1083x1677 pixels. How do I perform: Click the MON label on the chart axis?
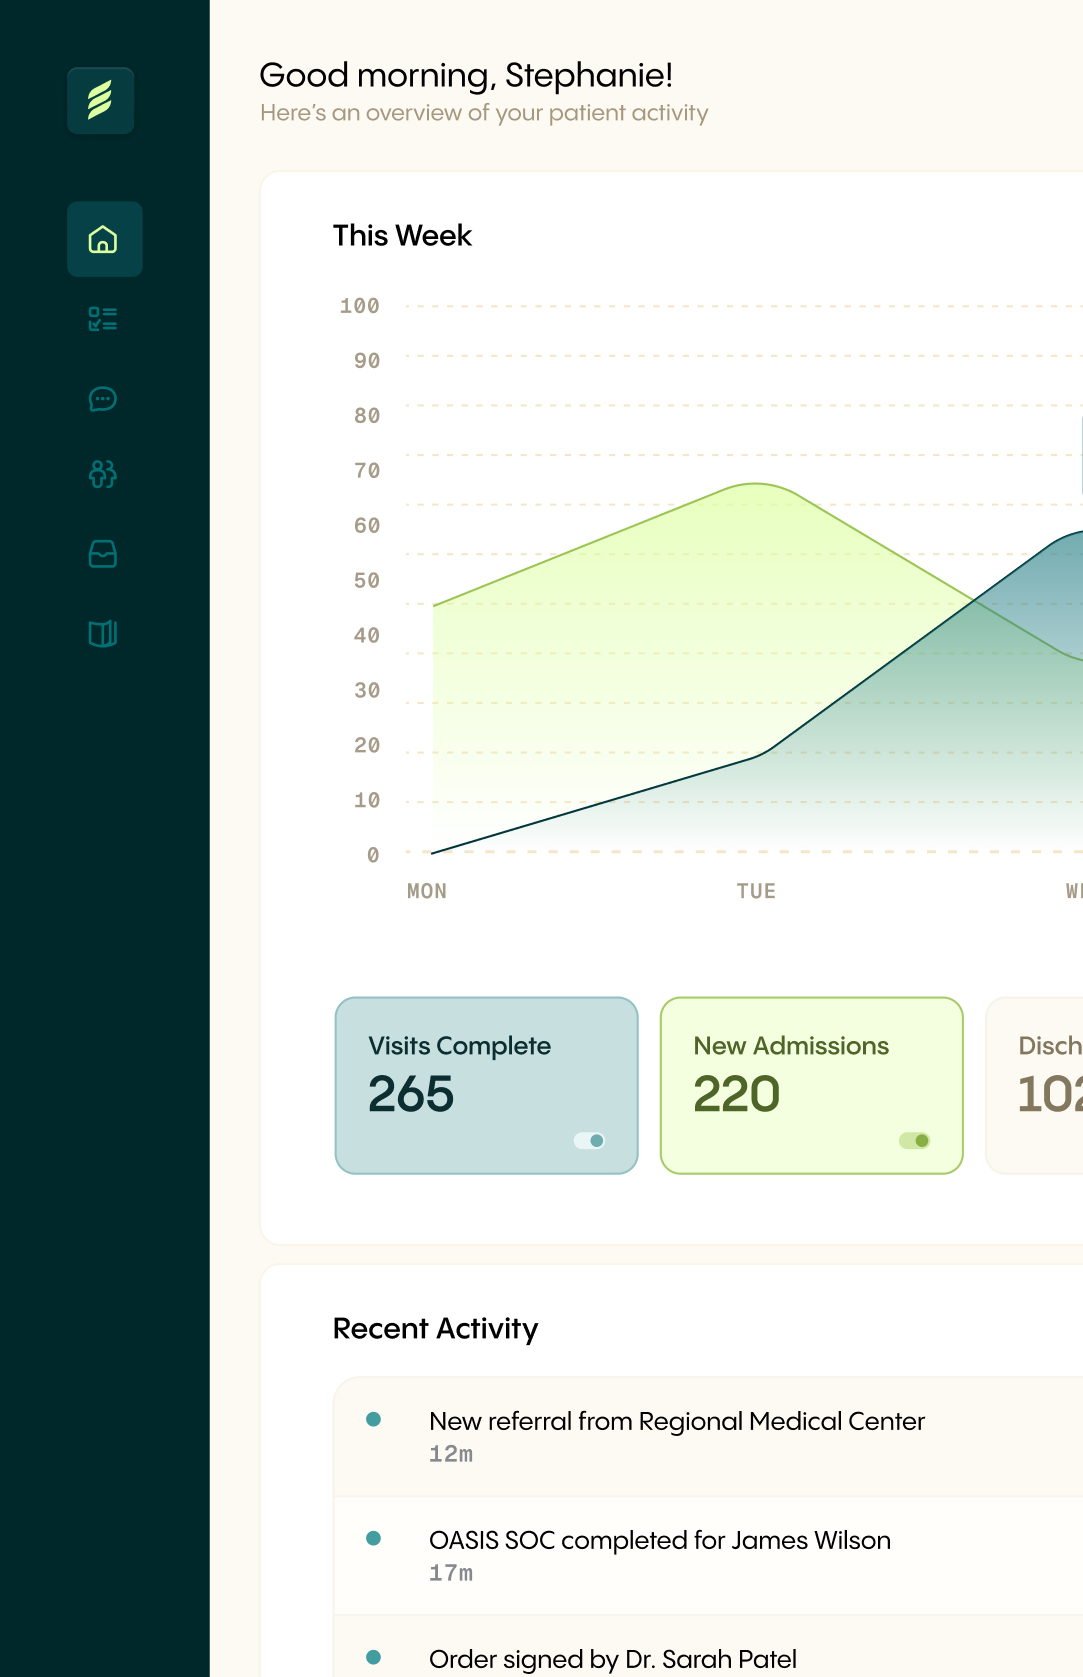tap(427, 891)
